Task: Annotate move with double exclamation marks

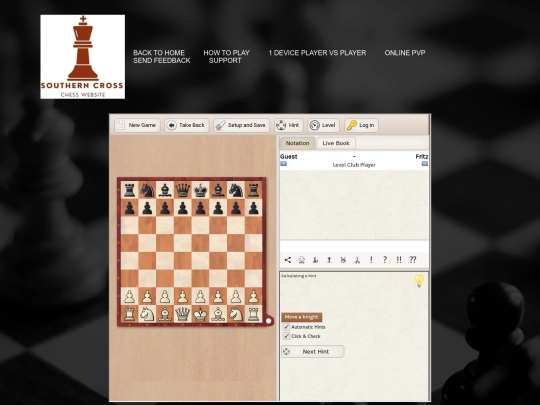Action: point(399,260)
